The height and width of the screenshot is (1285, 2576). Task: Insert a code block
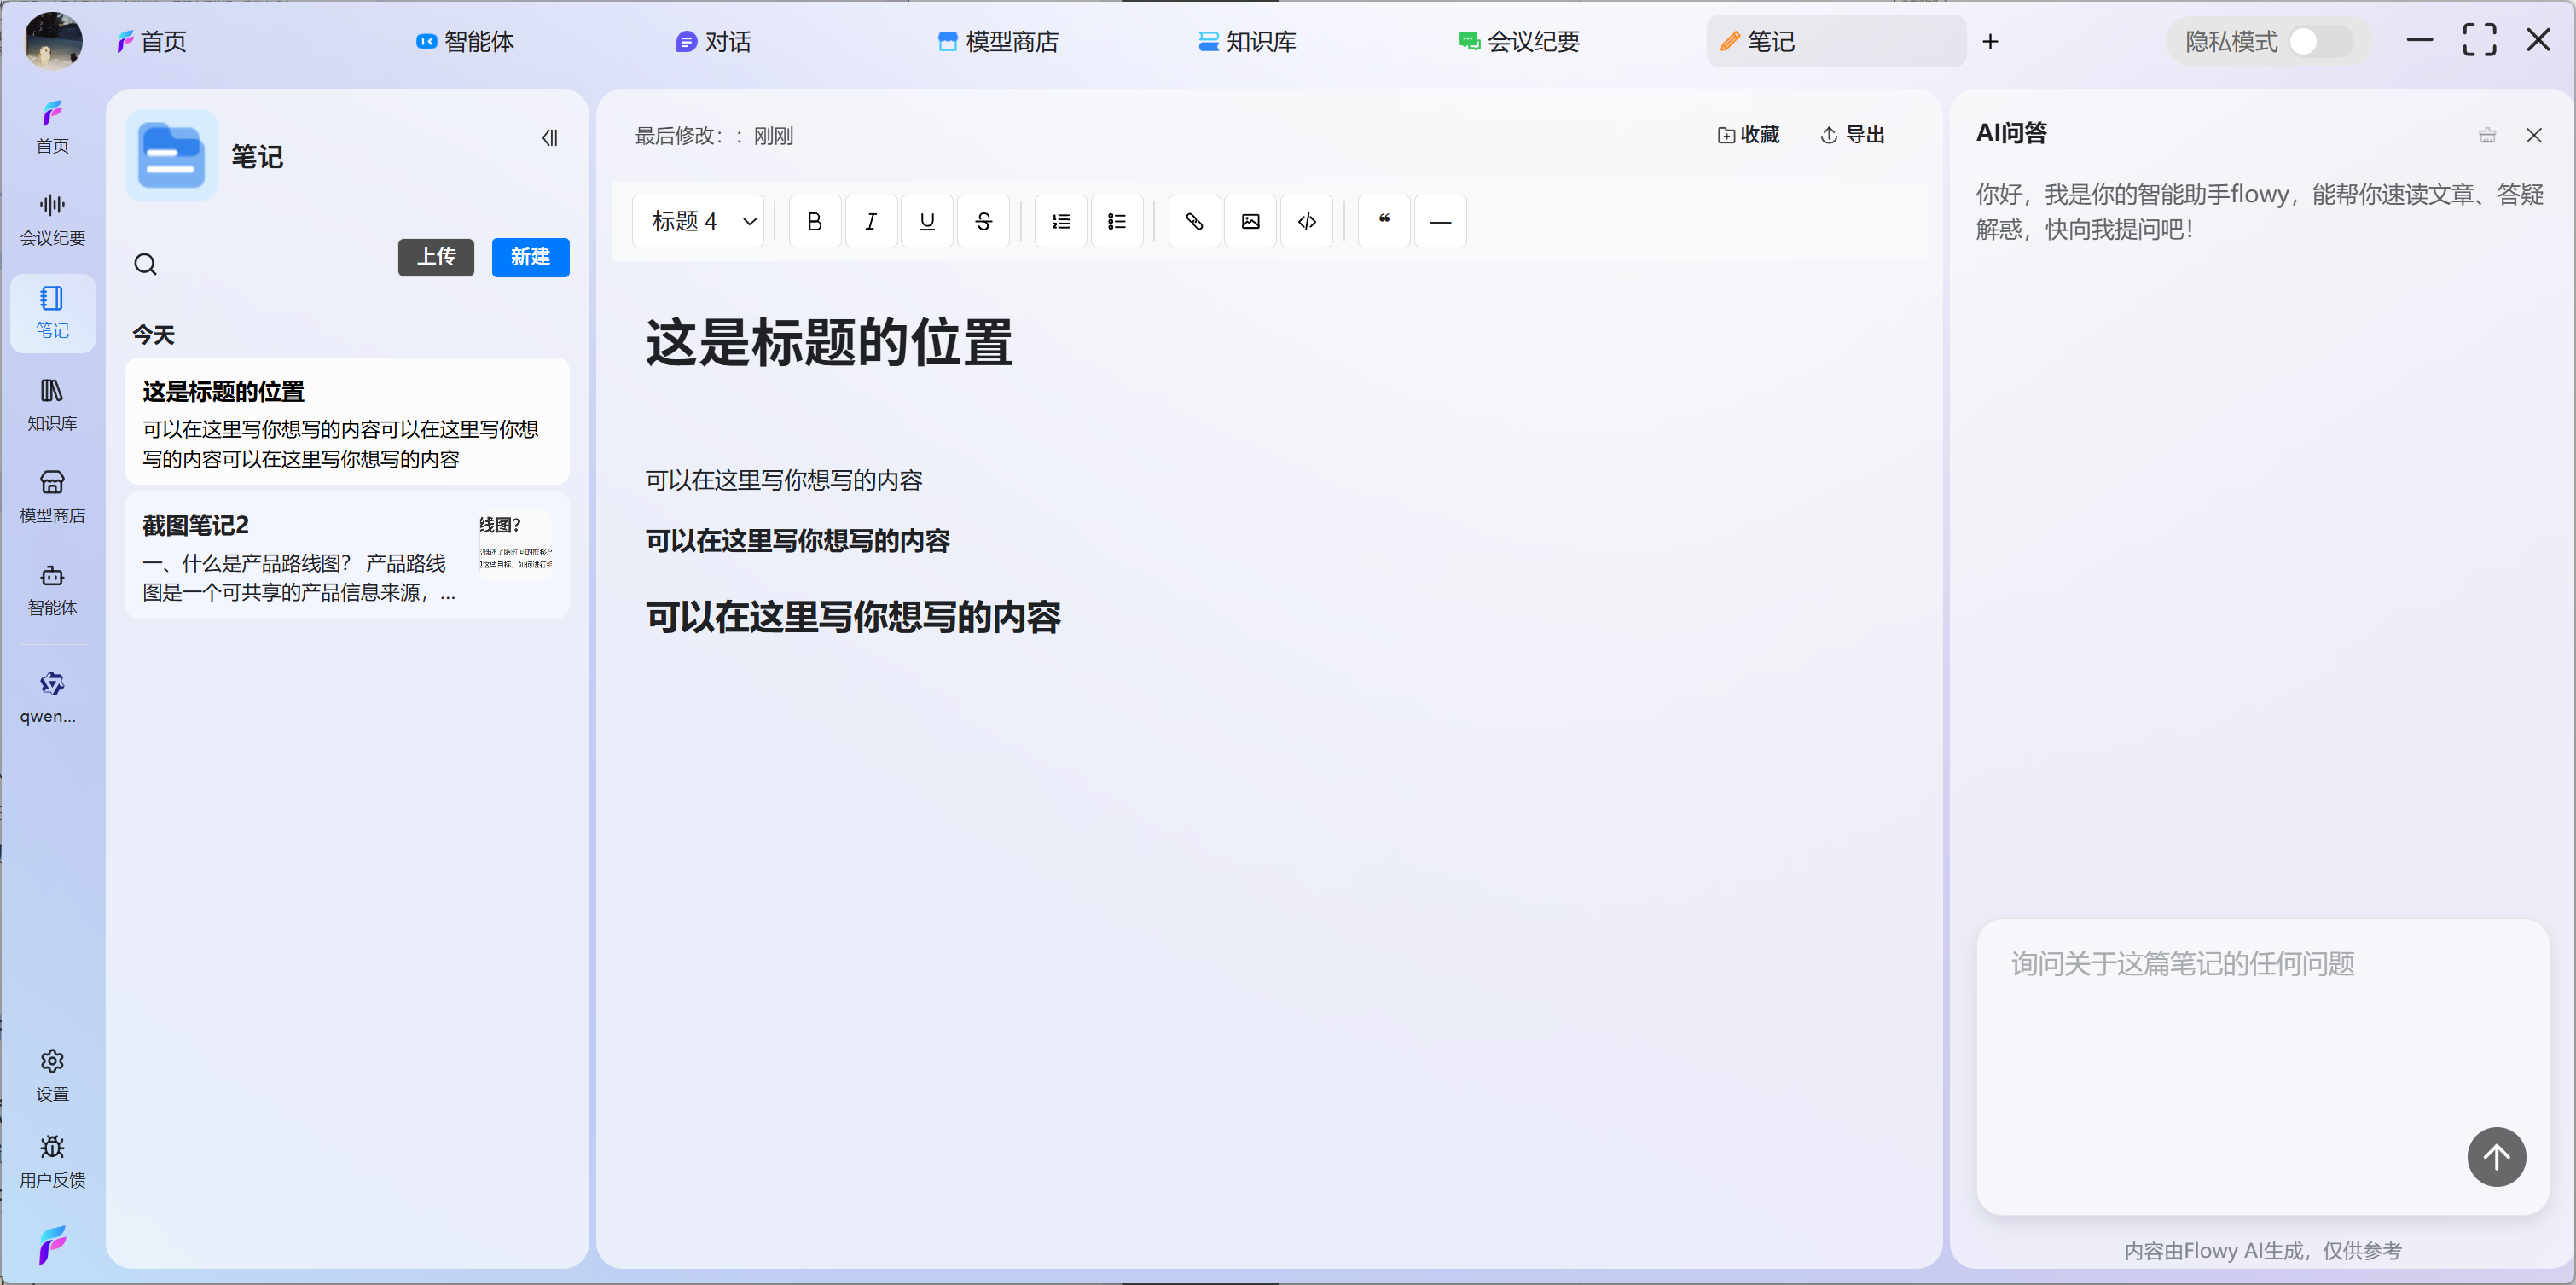tap(1306, 221)
